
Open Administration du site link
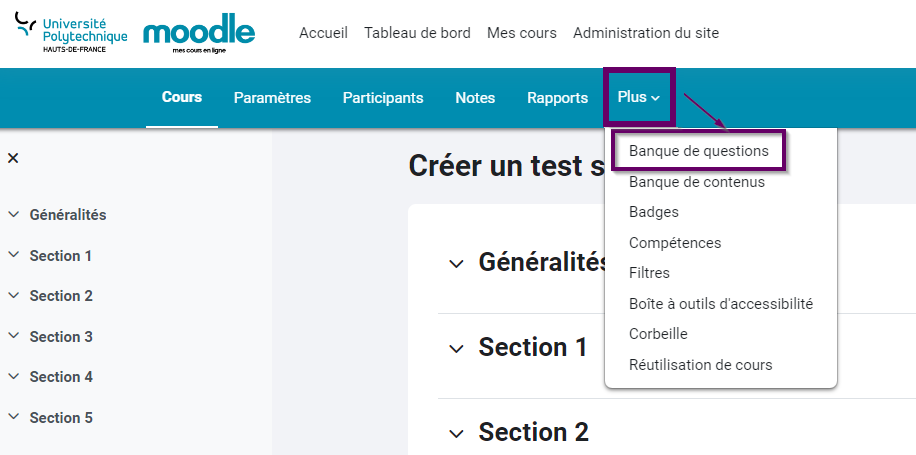tap(646, 33)
